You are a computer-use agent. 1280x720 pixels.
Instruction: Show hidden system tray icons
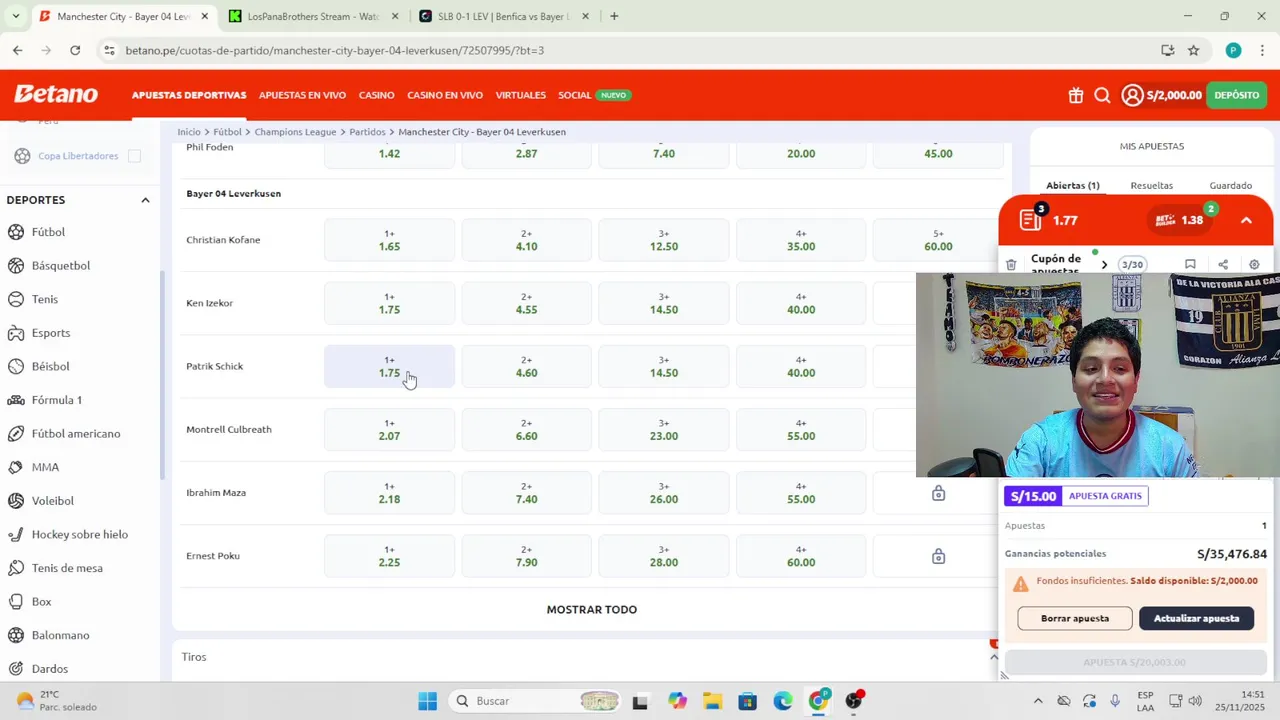(x=1037, y=701)
